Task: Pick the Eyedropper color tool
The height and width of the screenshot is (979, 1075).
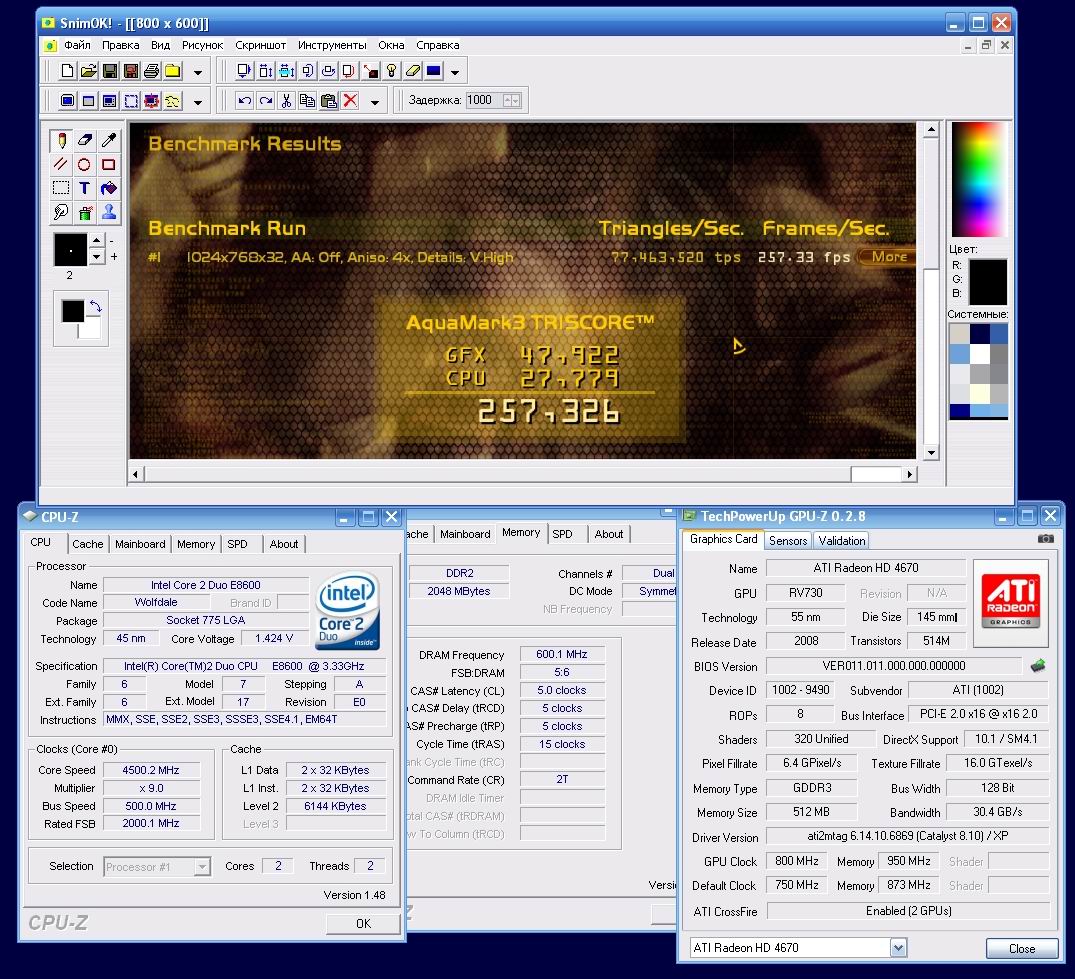Action: pyautogui.click(x=108, y=141)
